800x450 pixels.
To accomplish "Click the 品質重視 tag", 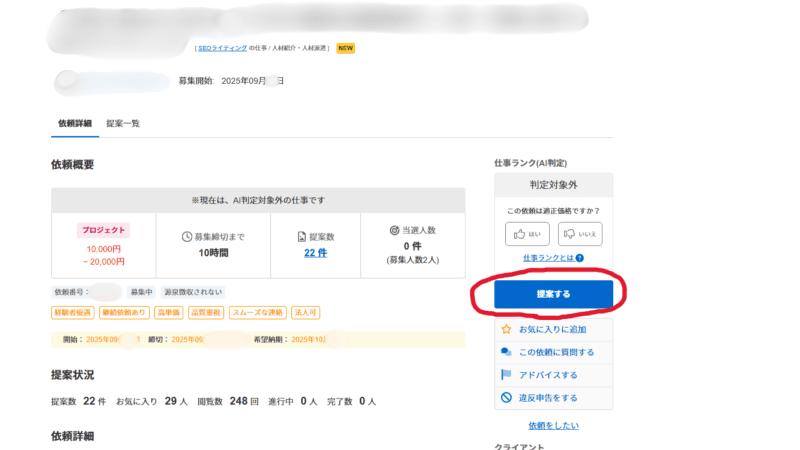I will (x=206, y=312).
